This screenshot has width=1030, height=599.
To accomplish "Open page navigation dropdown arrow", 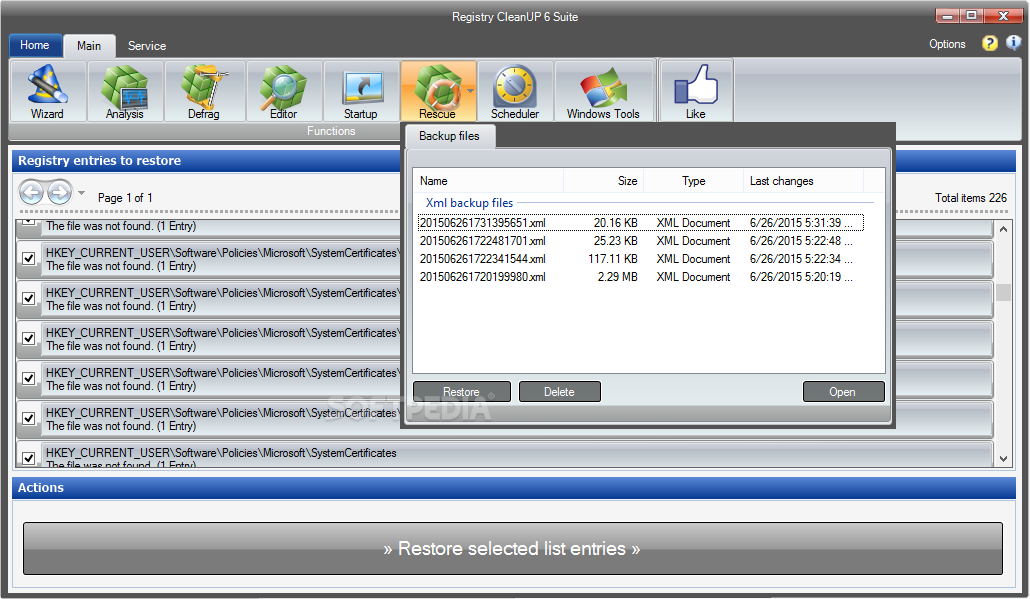I will pyautogui.click(x=81, y=192).
